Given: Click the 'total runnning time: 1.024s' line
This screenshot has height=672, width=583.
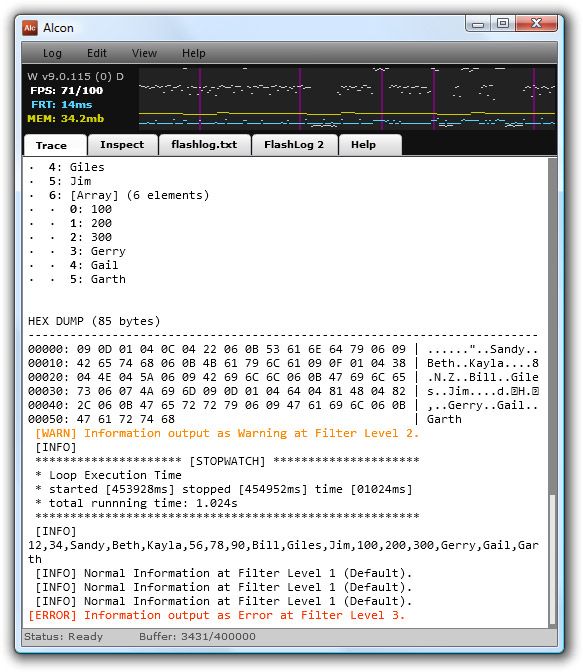Looking at the screenshot, I should (136, 503).
